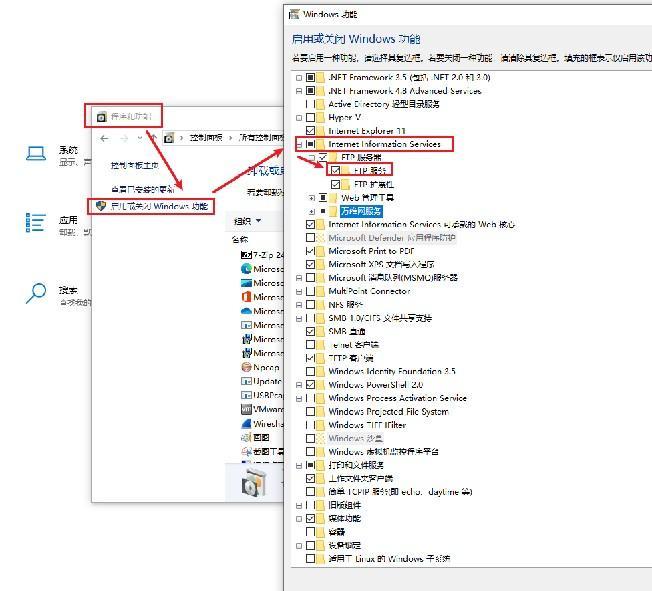Uncheck the highlighted FTP 服务 checkbox
Image resolution: width=652 pixels, height=591 pixels.
click(x=336, y=171)
